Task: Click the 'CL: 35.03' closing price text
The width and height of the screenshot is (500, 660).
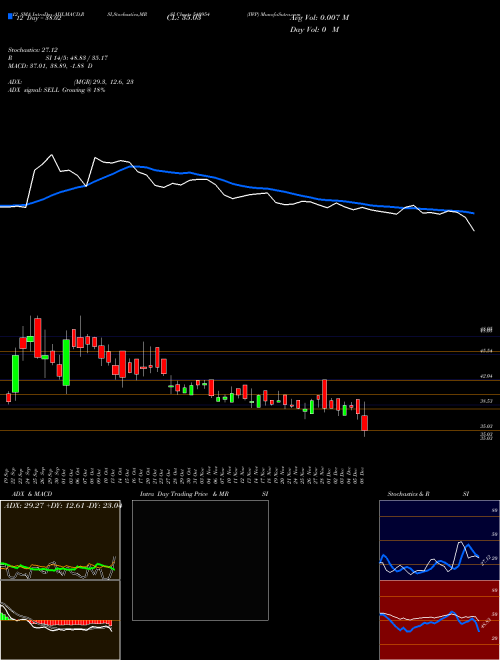Action: tap(184, 19)
